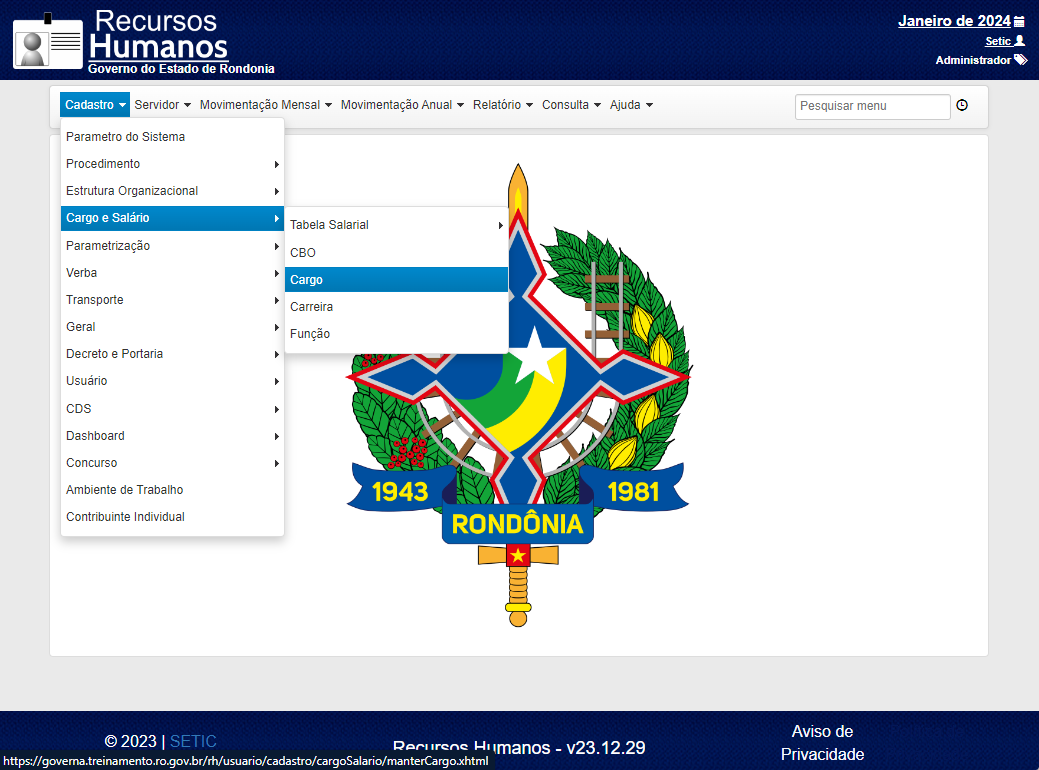Click the Recursos Humanos ID badge logo
This screenshot has height=770, width=1039.
coord(48,43)
